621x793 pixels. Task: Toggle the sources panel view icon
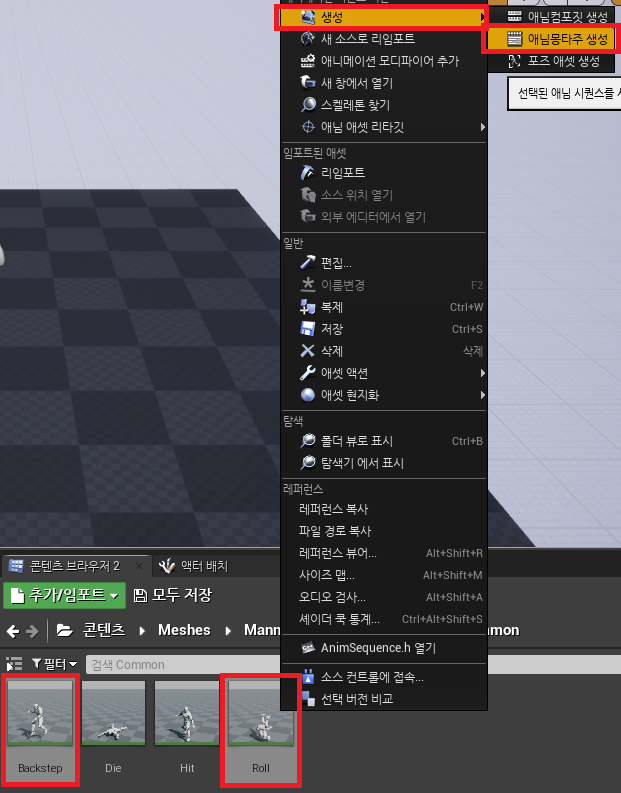pos(14,664)
